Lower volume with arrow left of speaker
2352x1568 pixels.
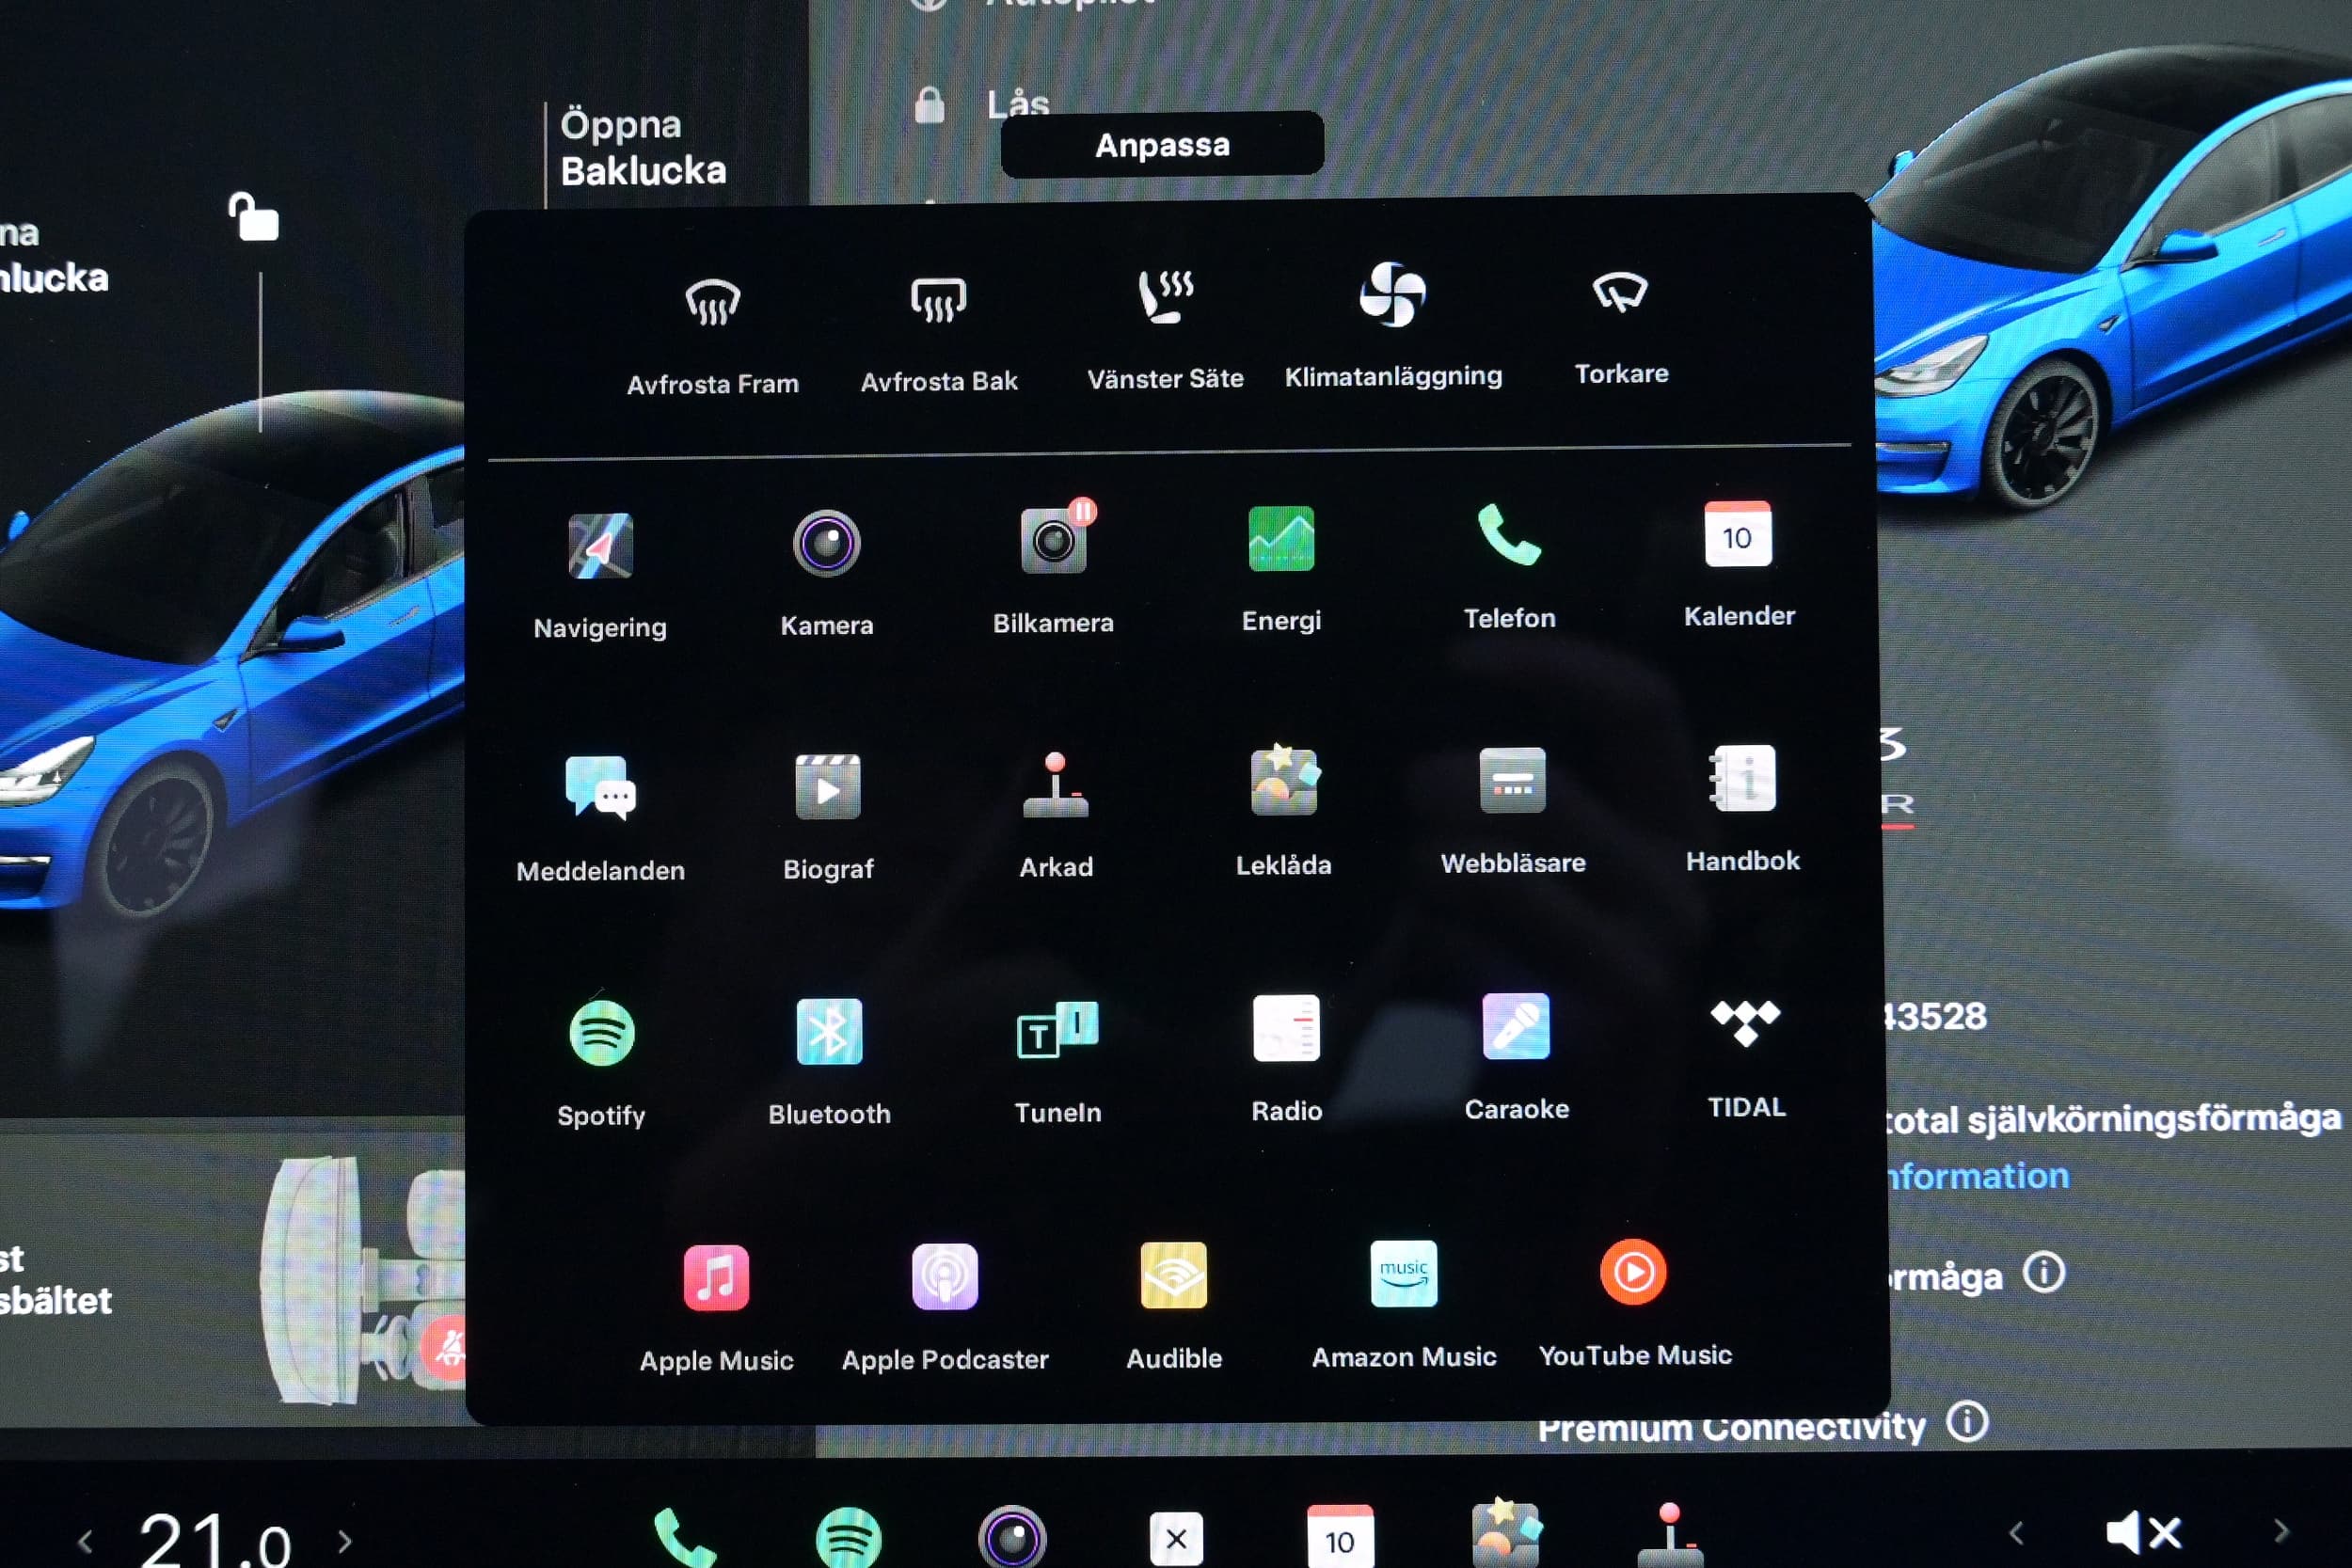(x=2017, y=1532)
